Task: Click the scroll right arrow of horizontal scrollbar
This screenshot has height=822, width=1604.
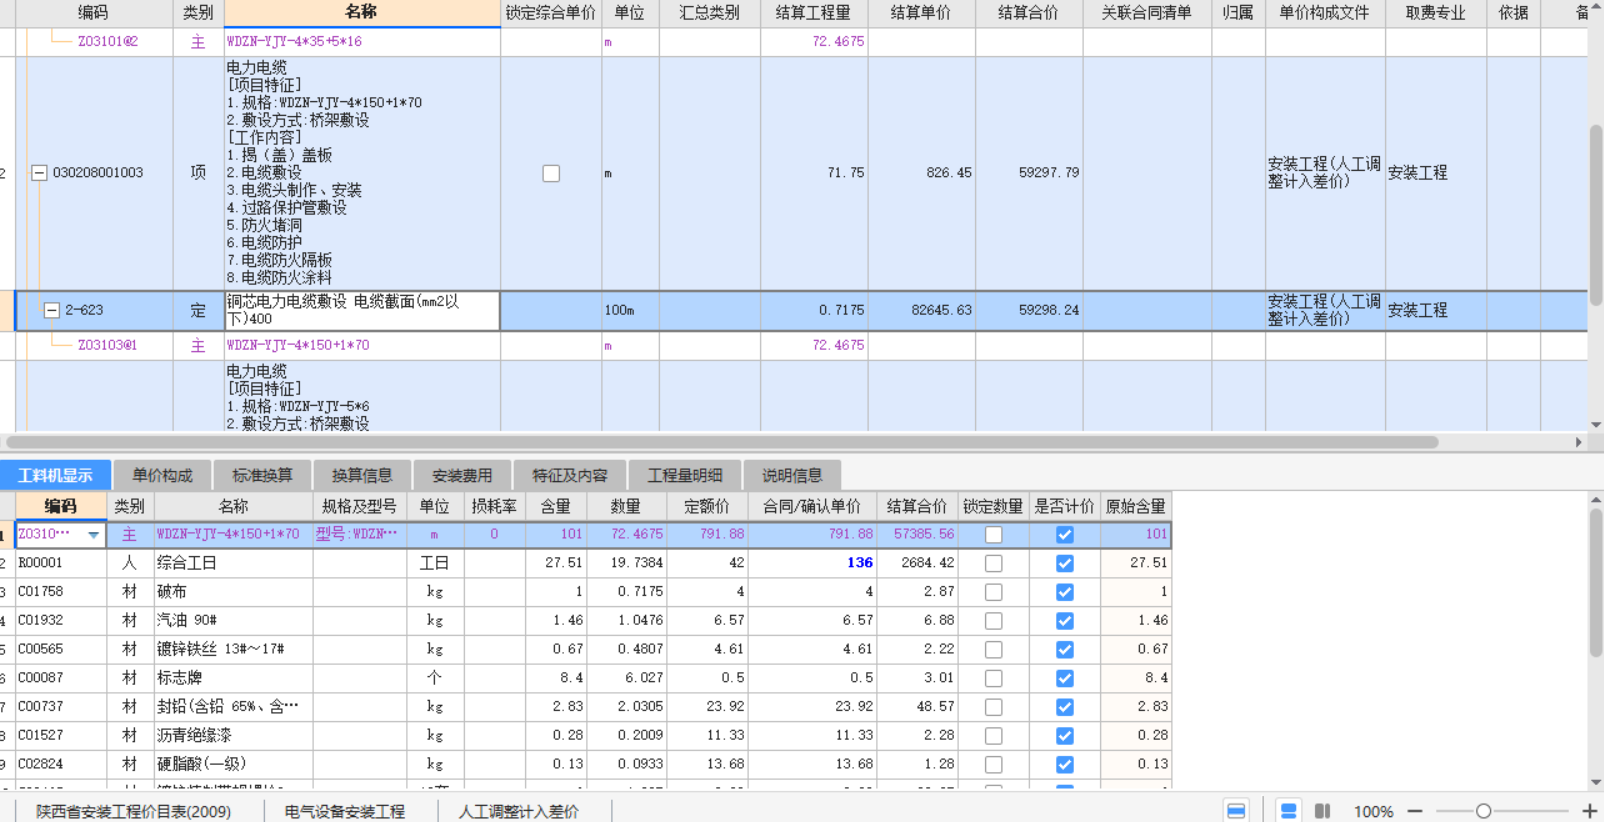Action: tap(1579, 442)
